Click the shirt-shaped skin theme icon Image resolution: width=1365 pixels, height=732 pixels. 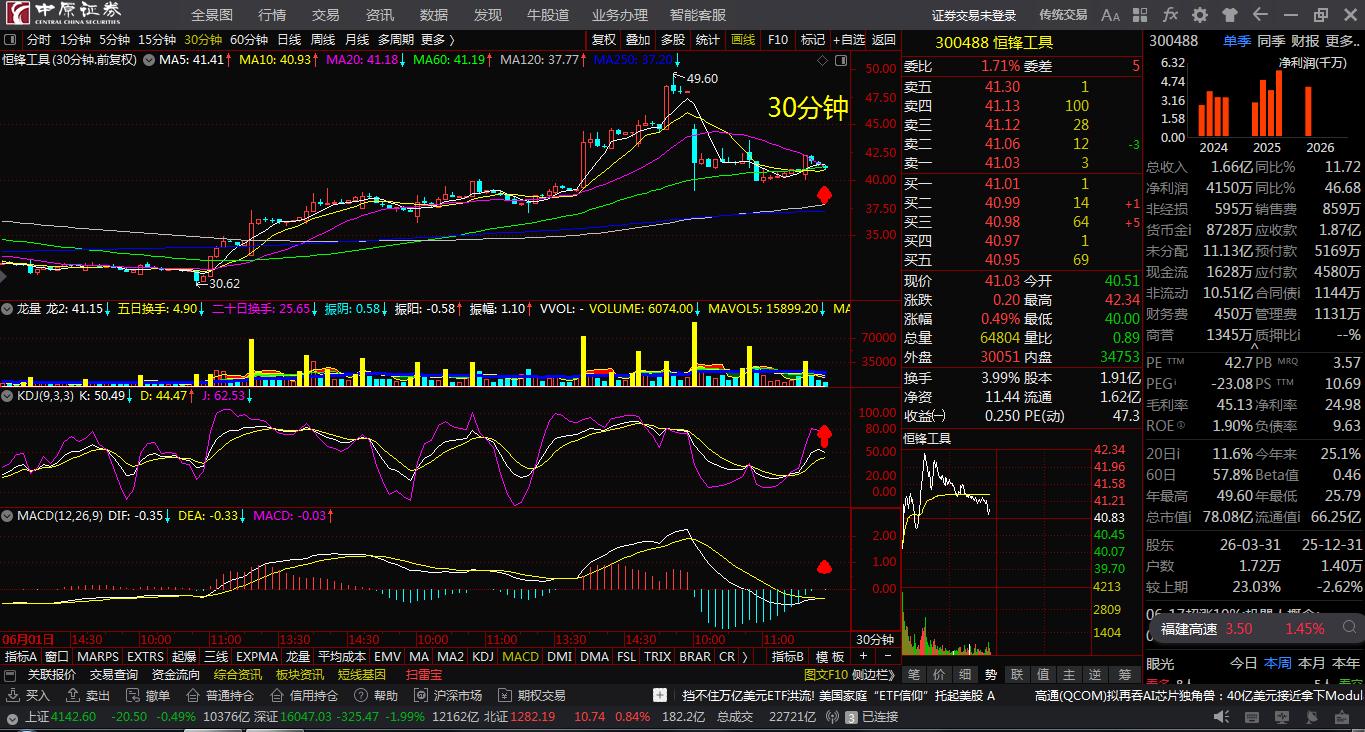[x=1230, y=15]
